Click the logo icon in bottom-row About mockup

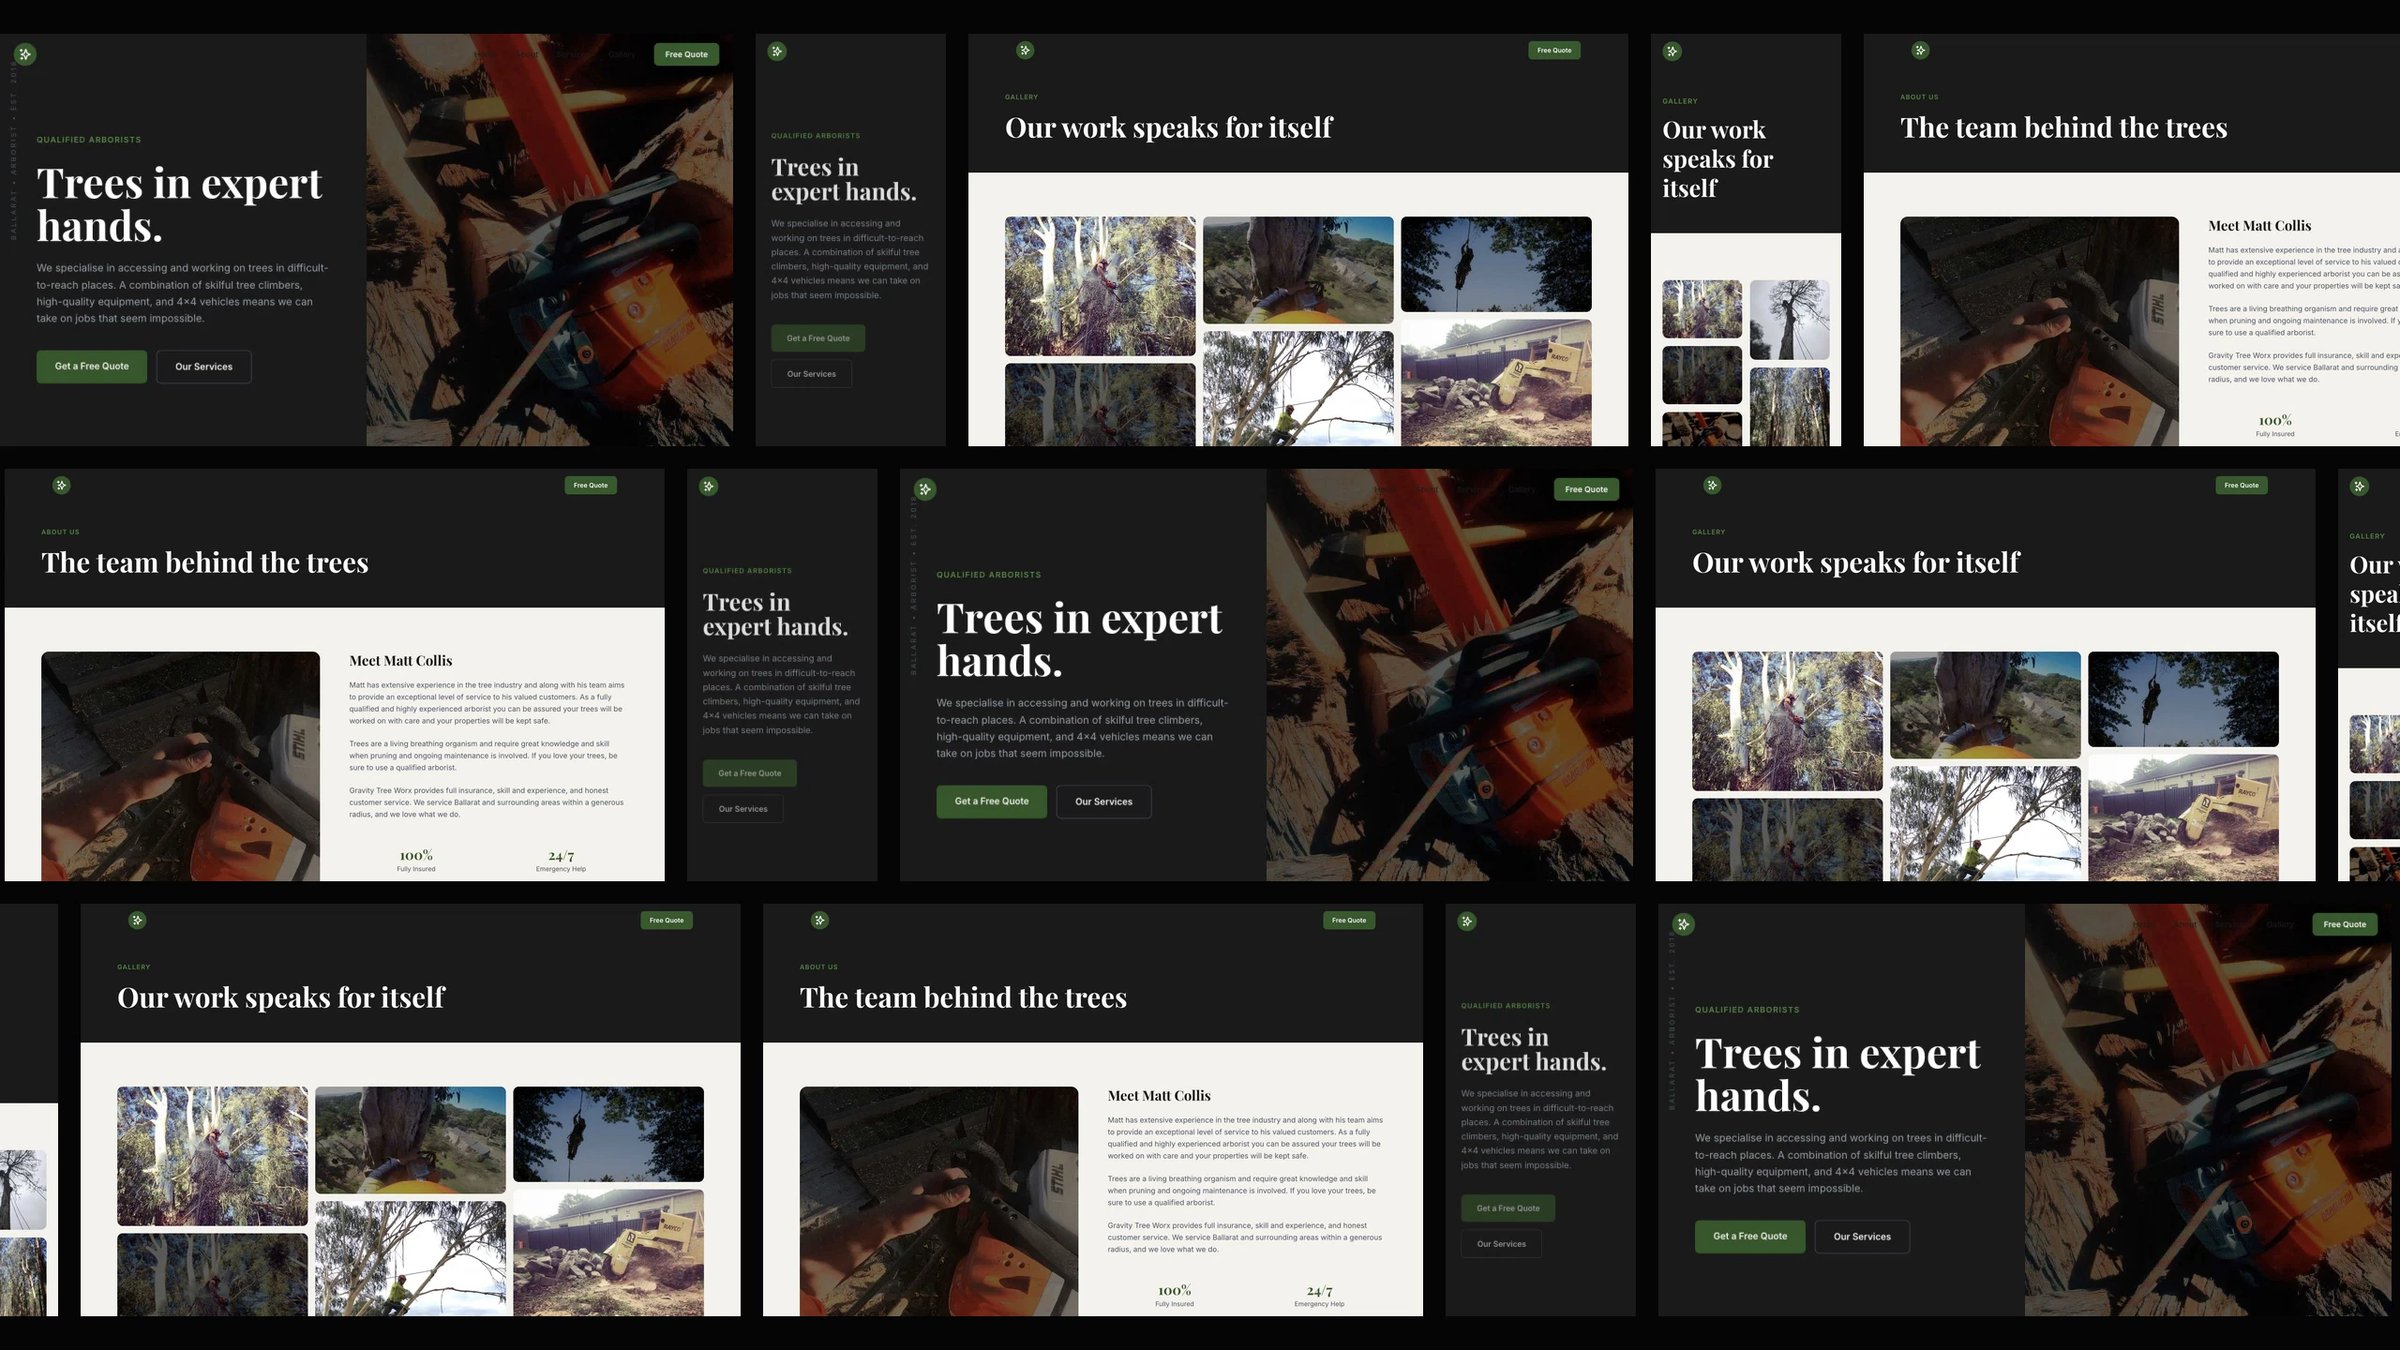[x=820, y=920]
